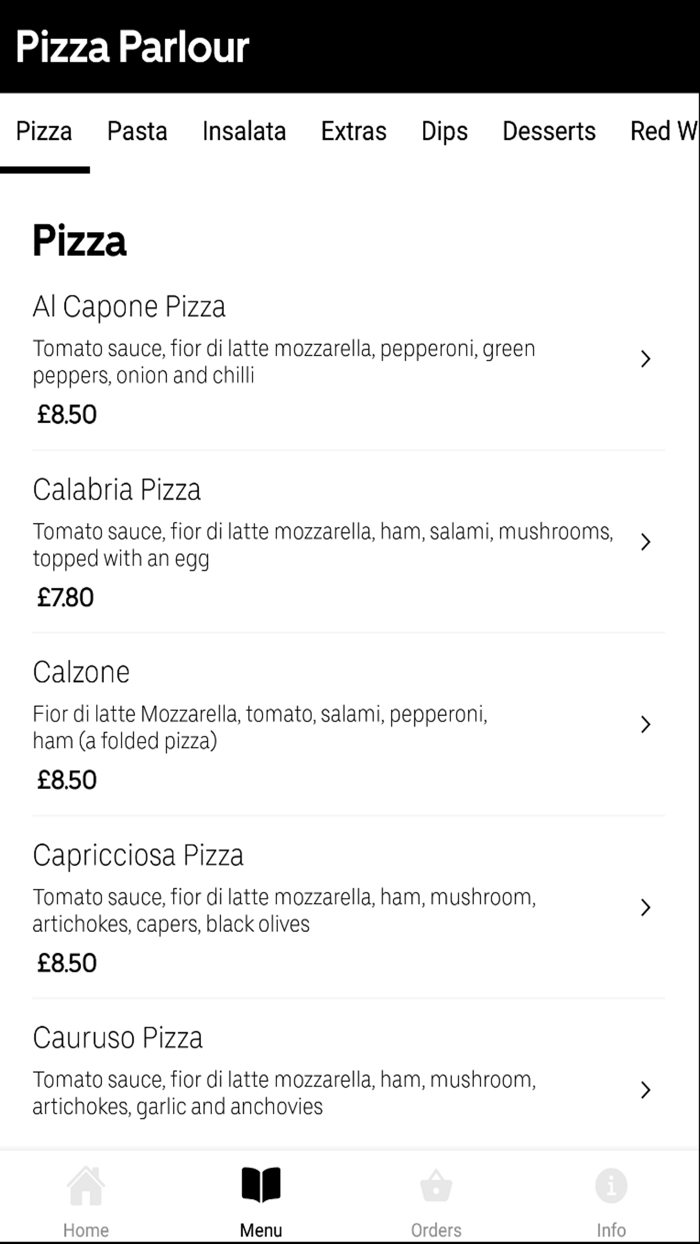Viewport: 700px width, 1244px height.
Task: Open the Insalata category tab
Action: click(x=244, y=131)
